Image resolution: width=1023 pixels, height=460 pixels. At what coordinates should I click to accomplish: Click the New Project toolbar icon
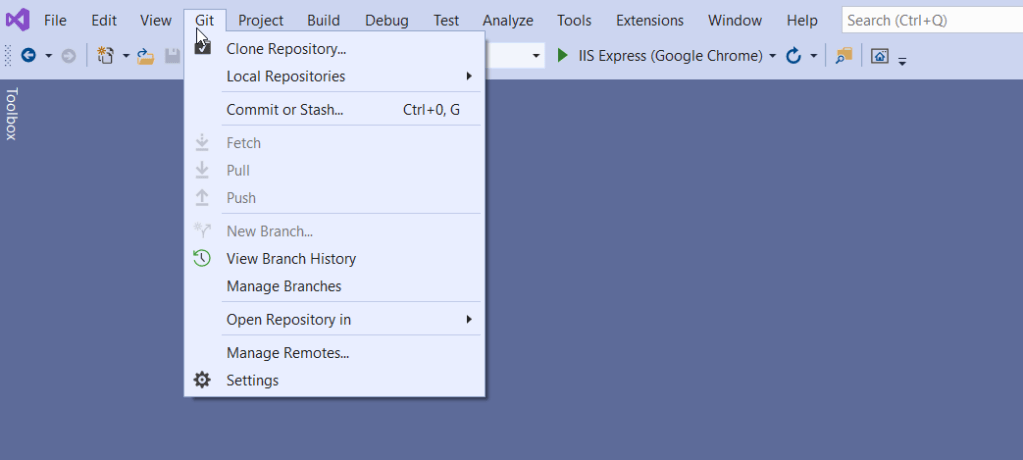[x=105, y=56]
